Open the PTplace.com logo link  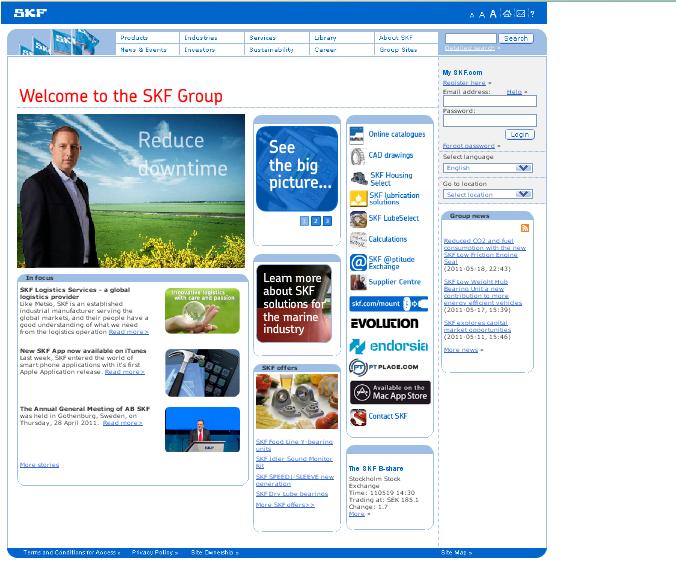tap(384, 367)
